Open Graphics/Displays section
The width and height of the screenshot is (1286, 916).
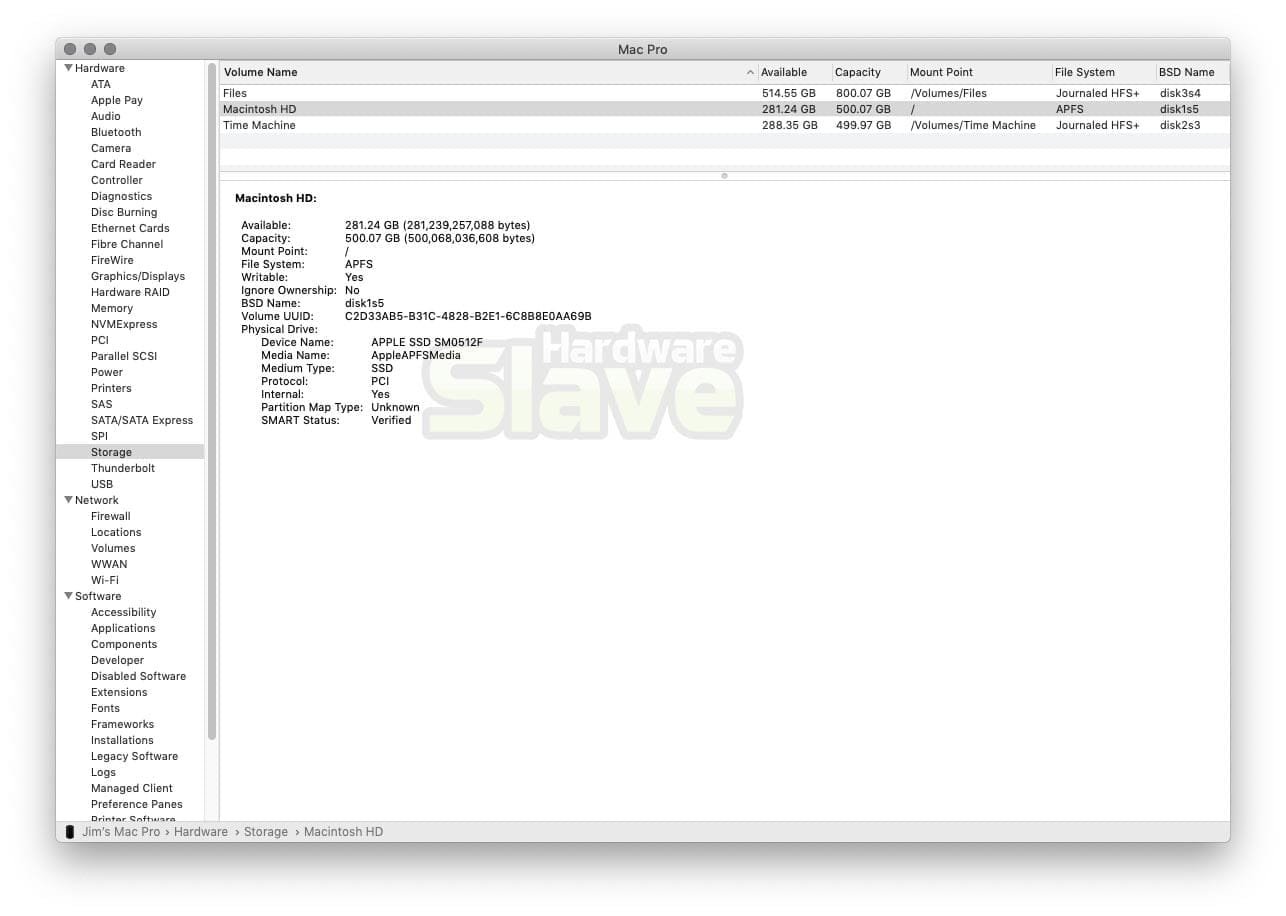coord(138,276)
